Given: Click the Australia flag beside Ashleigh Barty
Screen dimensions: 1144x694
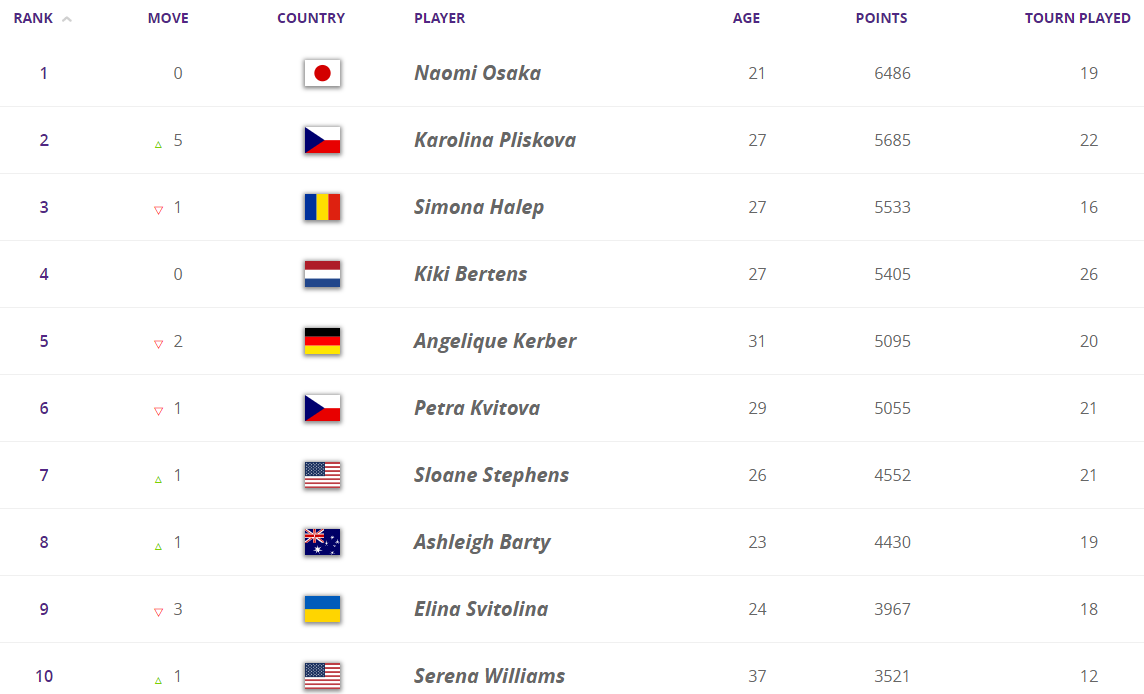Looking at the screenshot, I should coord(322,542).
